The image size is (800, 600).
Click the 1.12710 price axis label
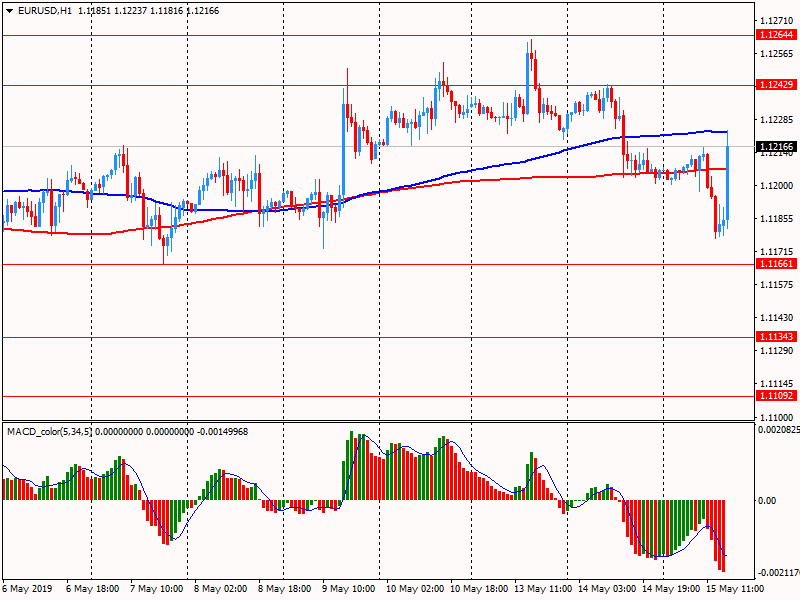click(x=776, y=20)
